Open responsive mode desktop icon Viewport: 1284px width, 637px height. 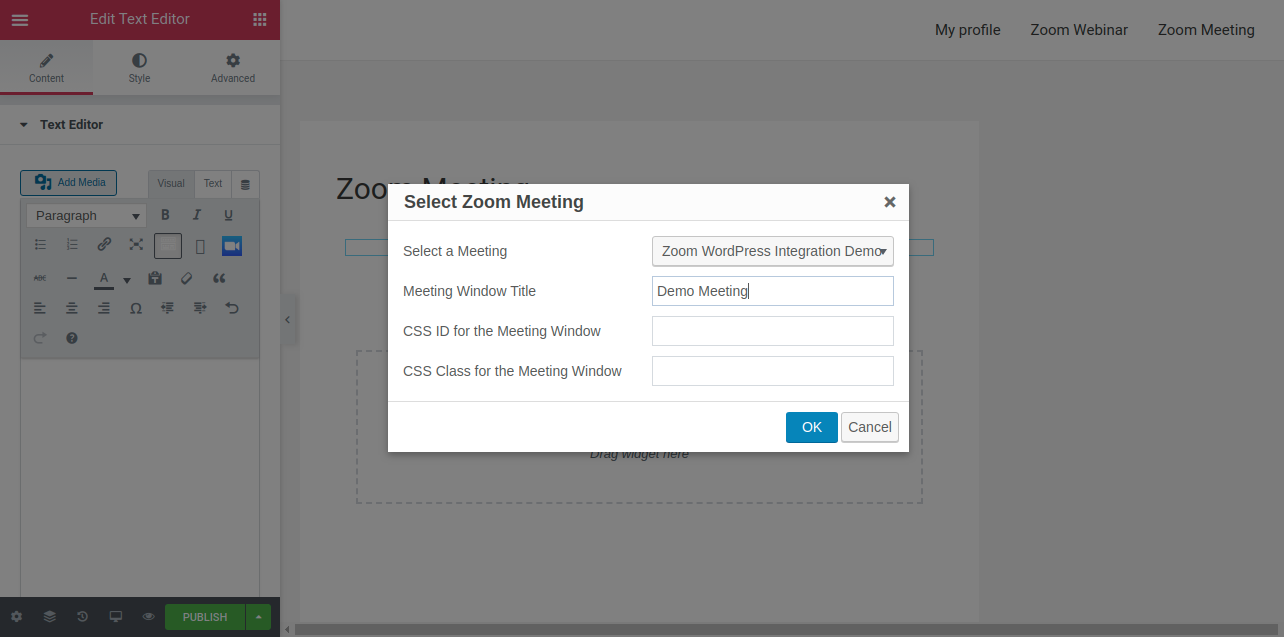coord(115,617)
